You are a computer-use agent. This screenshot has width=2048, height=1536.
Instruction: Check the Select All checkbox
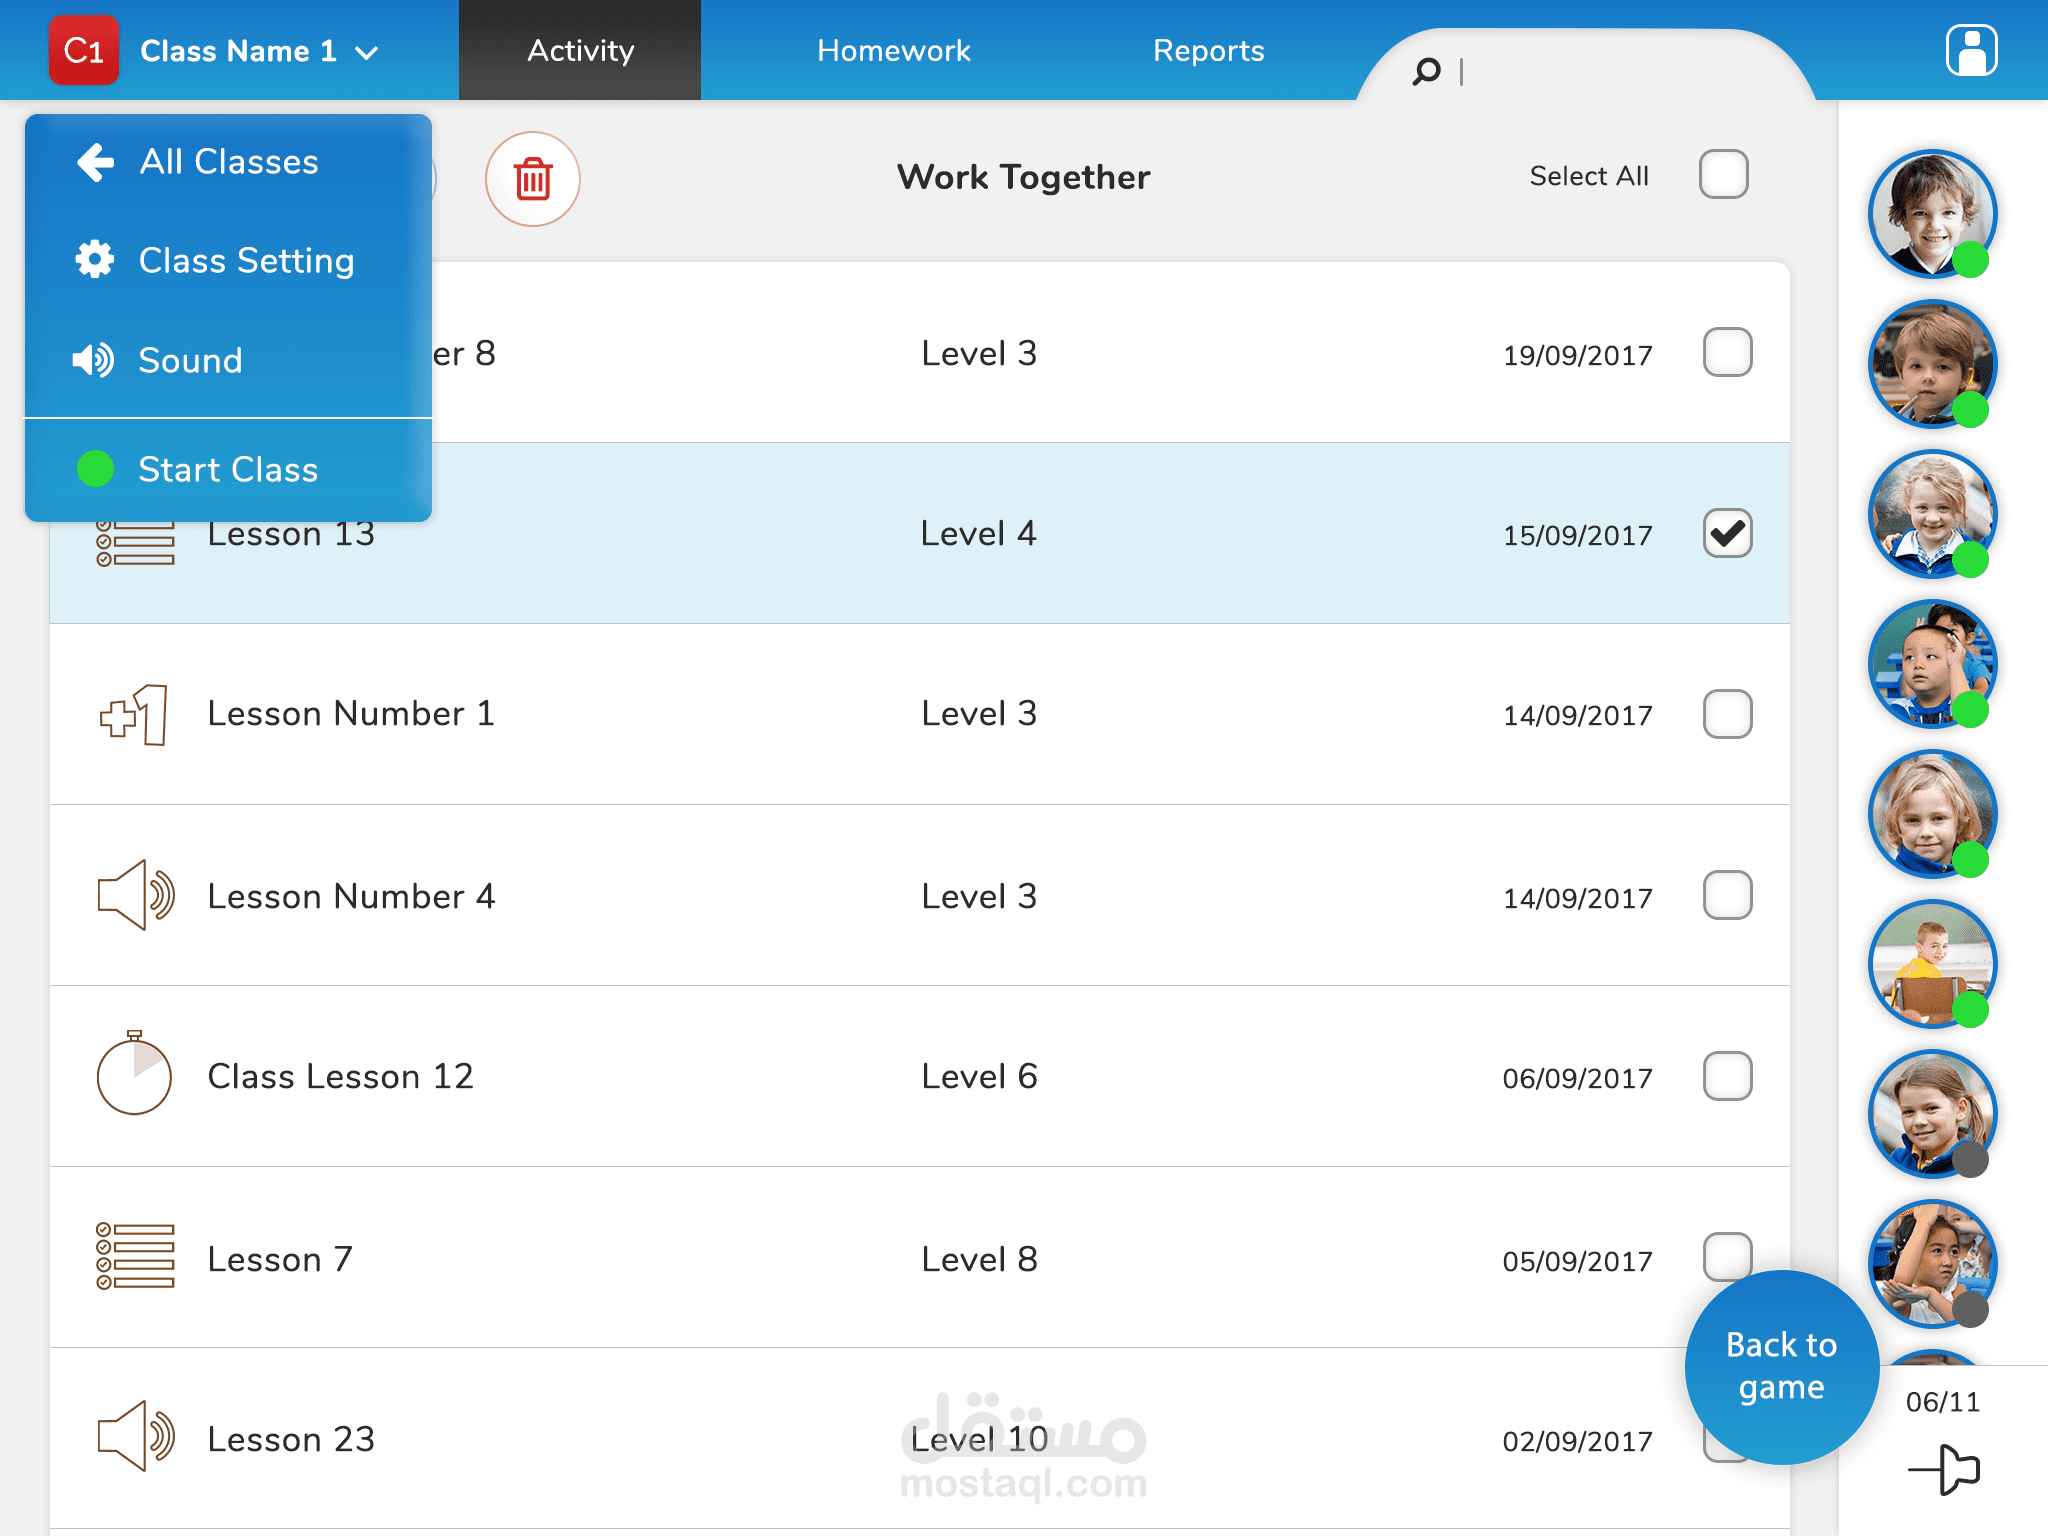(x=1723, y=175)
